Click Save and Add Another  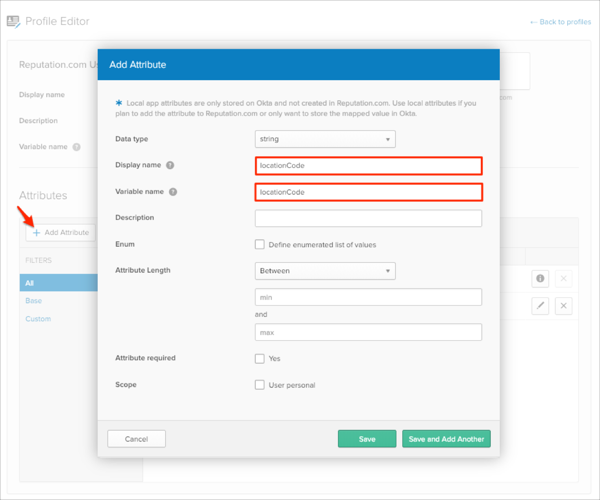point(446,439)
